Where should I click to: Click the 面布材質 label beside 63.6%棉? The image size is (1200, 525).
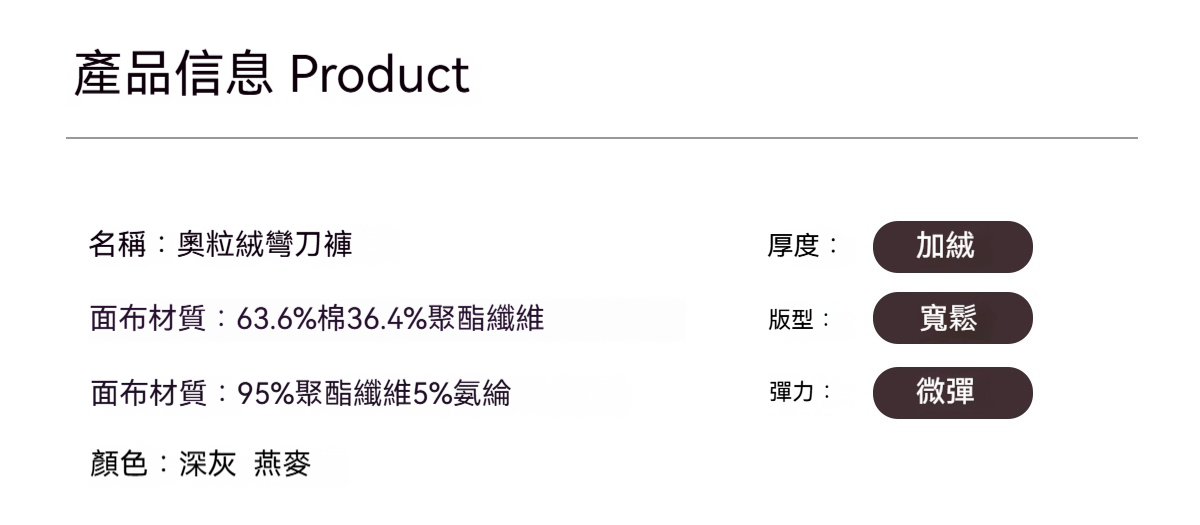pyautogui.click(x=147, y=320)
